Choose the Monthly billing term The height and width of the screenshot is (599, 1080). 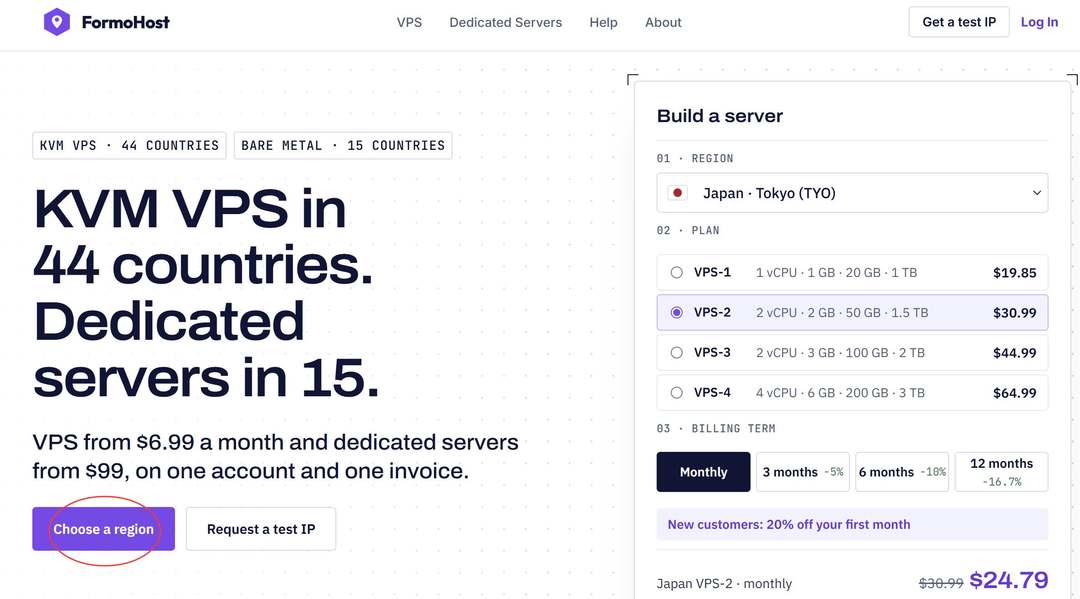click(703, 472)
